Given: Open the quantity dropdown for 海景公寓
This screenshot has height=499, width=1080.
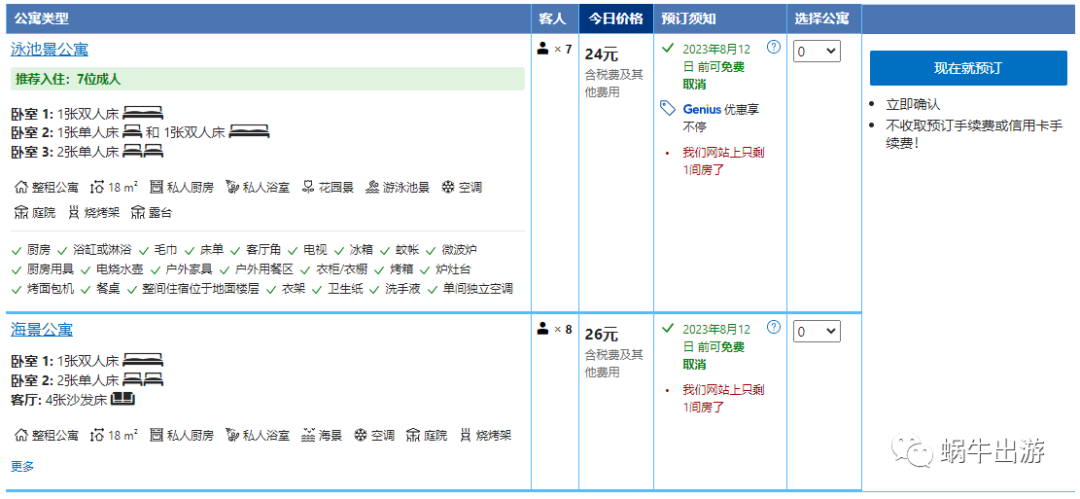Looking at the screenshot, I should (x=817, y=332).
